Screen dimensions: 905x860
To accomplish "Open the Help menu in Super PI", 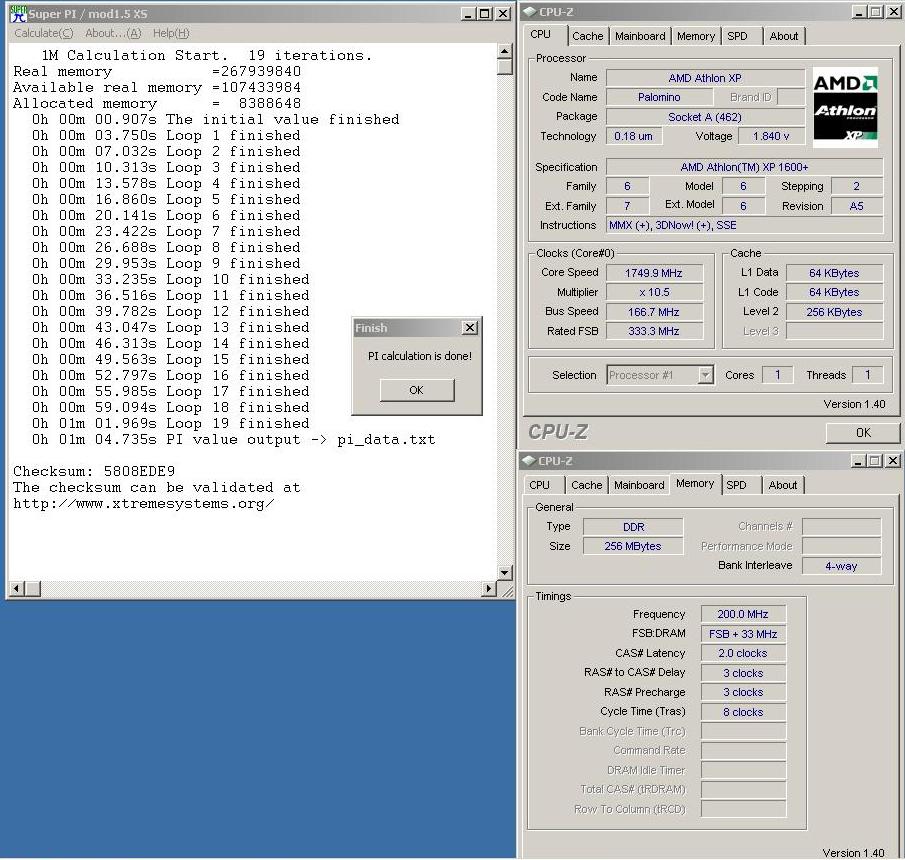I will (171, 33).
